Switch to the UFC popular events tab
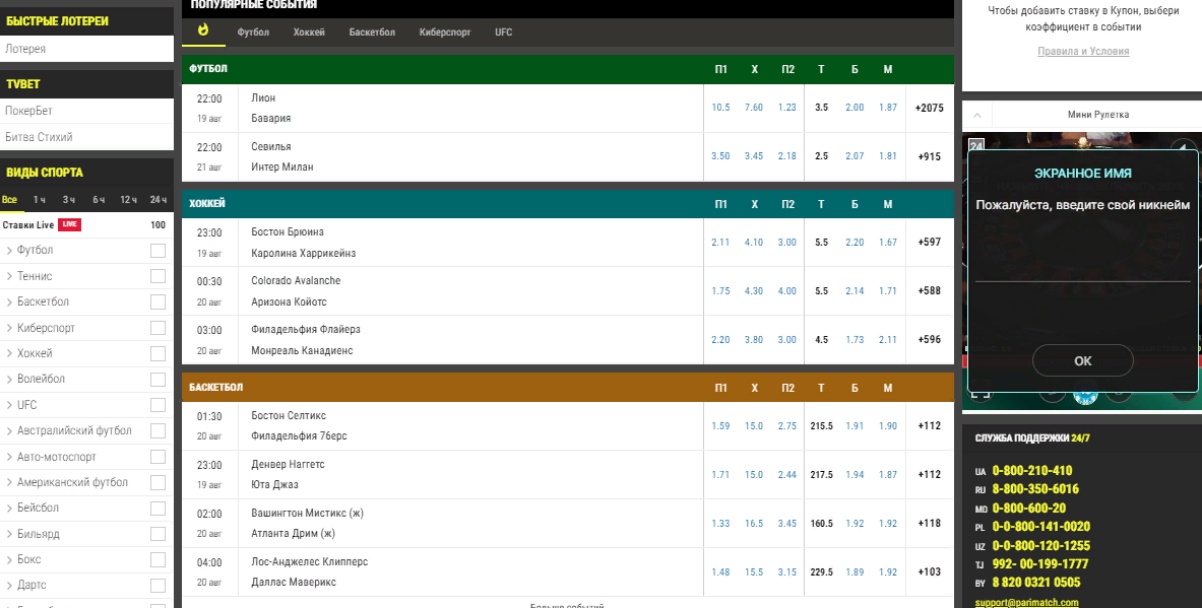Viewport: 1202px width, 608px height. (503, 32)
